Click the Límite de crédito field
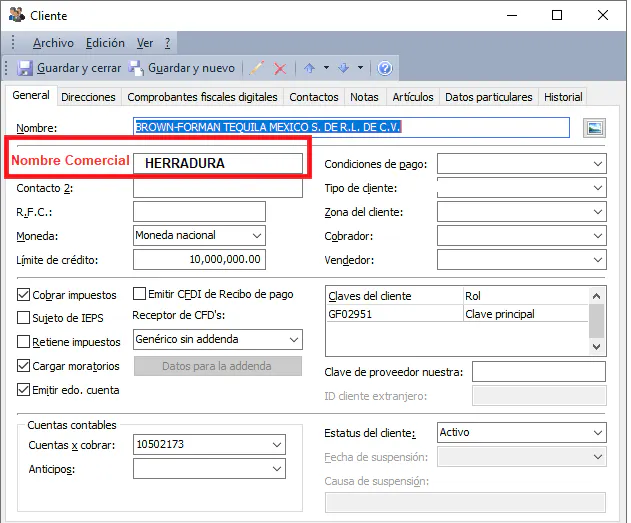Image resolution: width=631 pixels, height=523 pixels. pyautogui.click(x=199, y=259)
